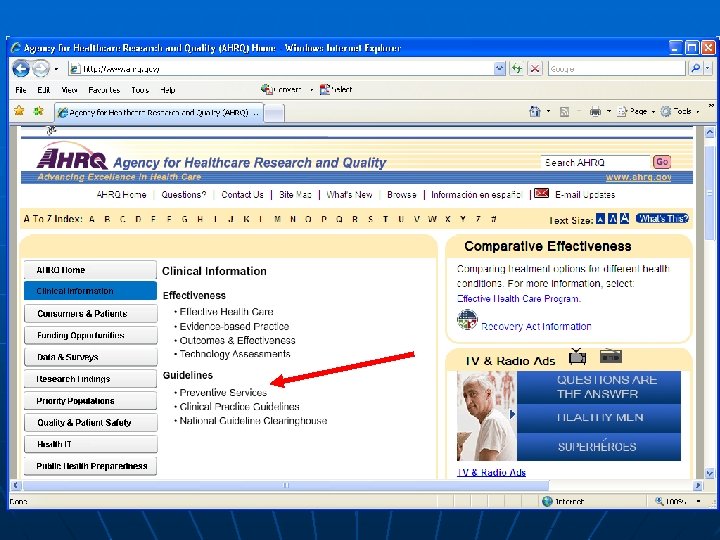
Task: Click the search magnifier icon in toolbar
Action: pos(696,68)
